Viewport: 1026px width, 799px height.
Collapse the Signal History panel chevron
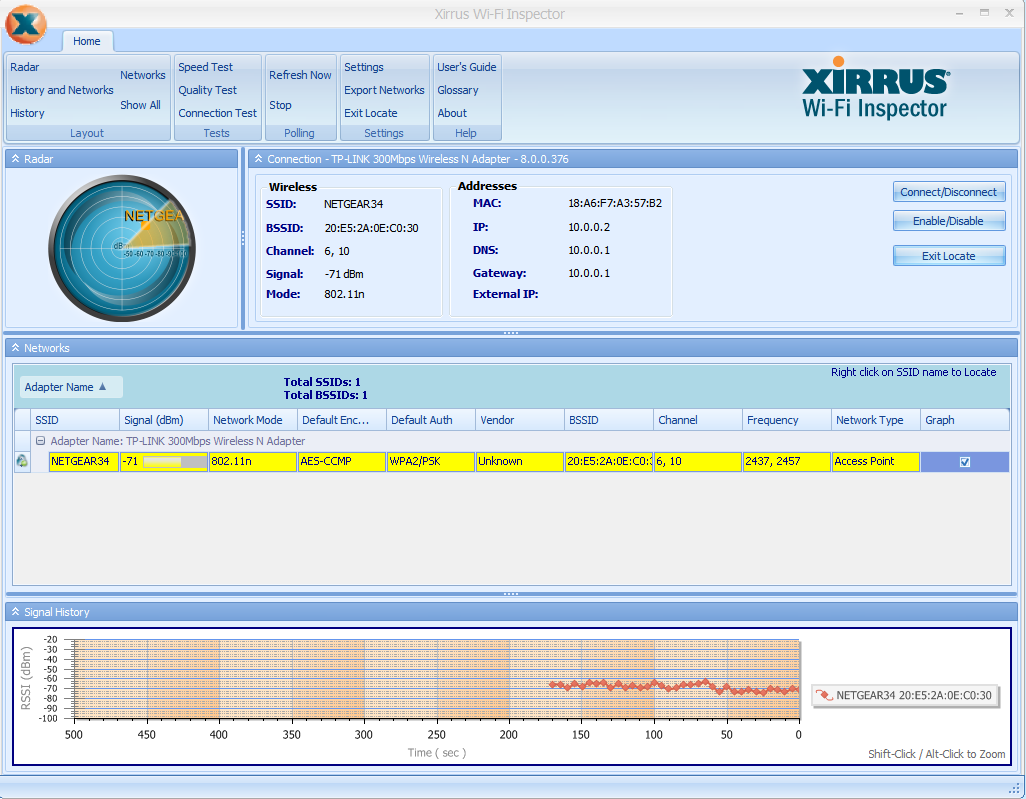(x=16, y=612)
